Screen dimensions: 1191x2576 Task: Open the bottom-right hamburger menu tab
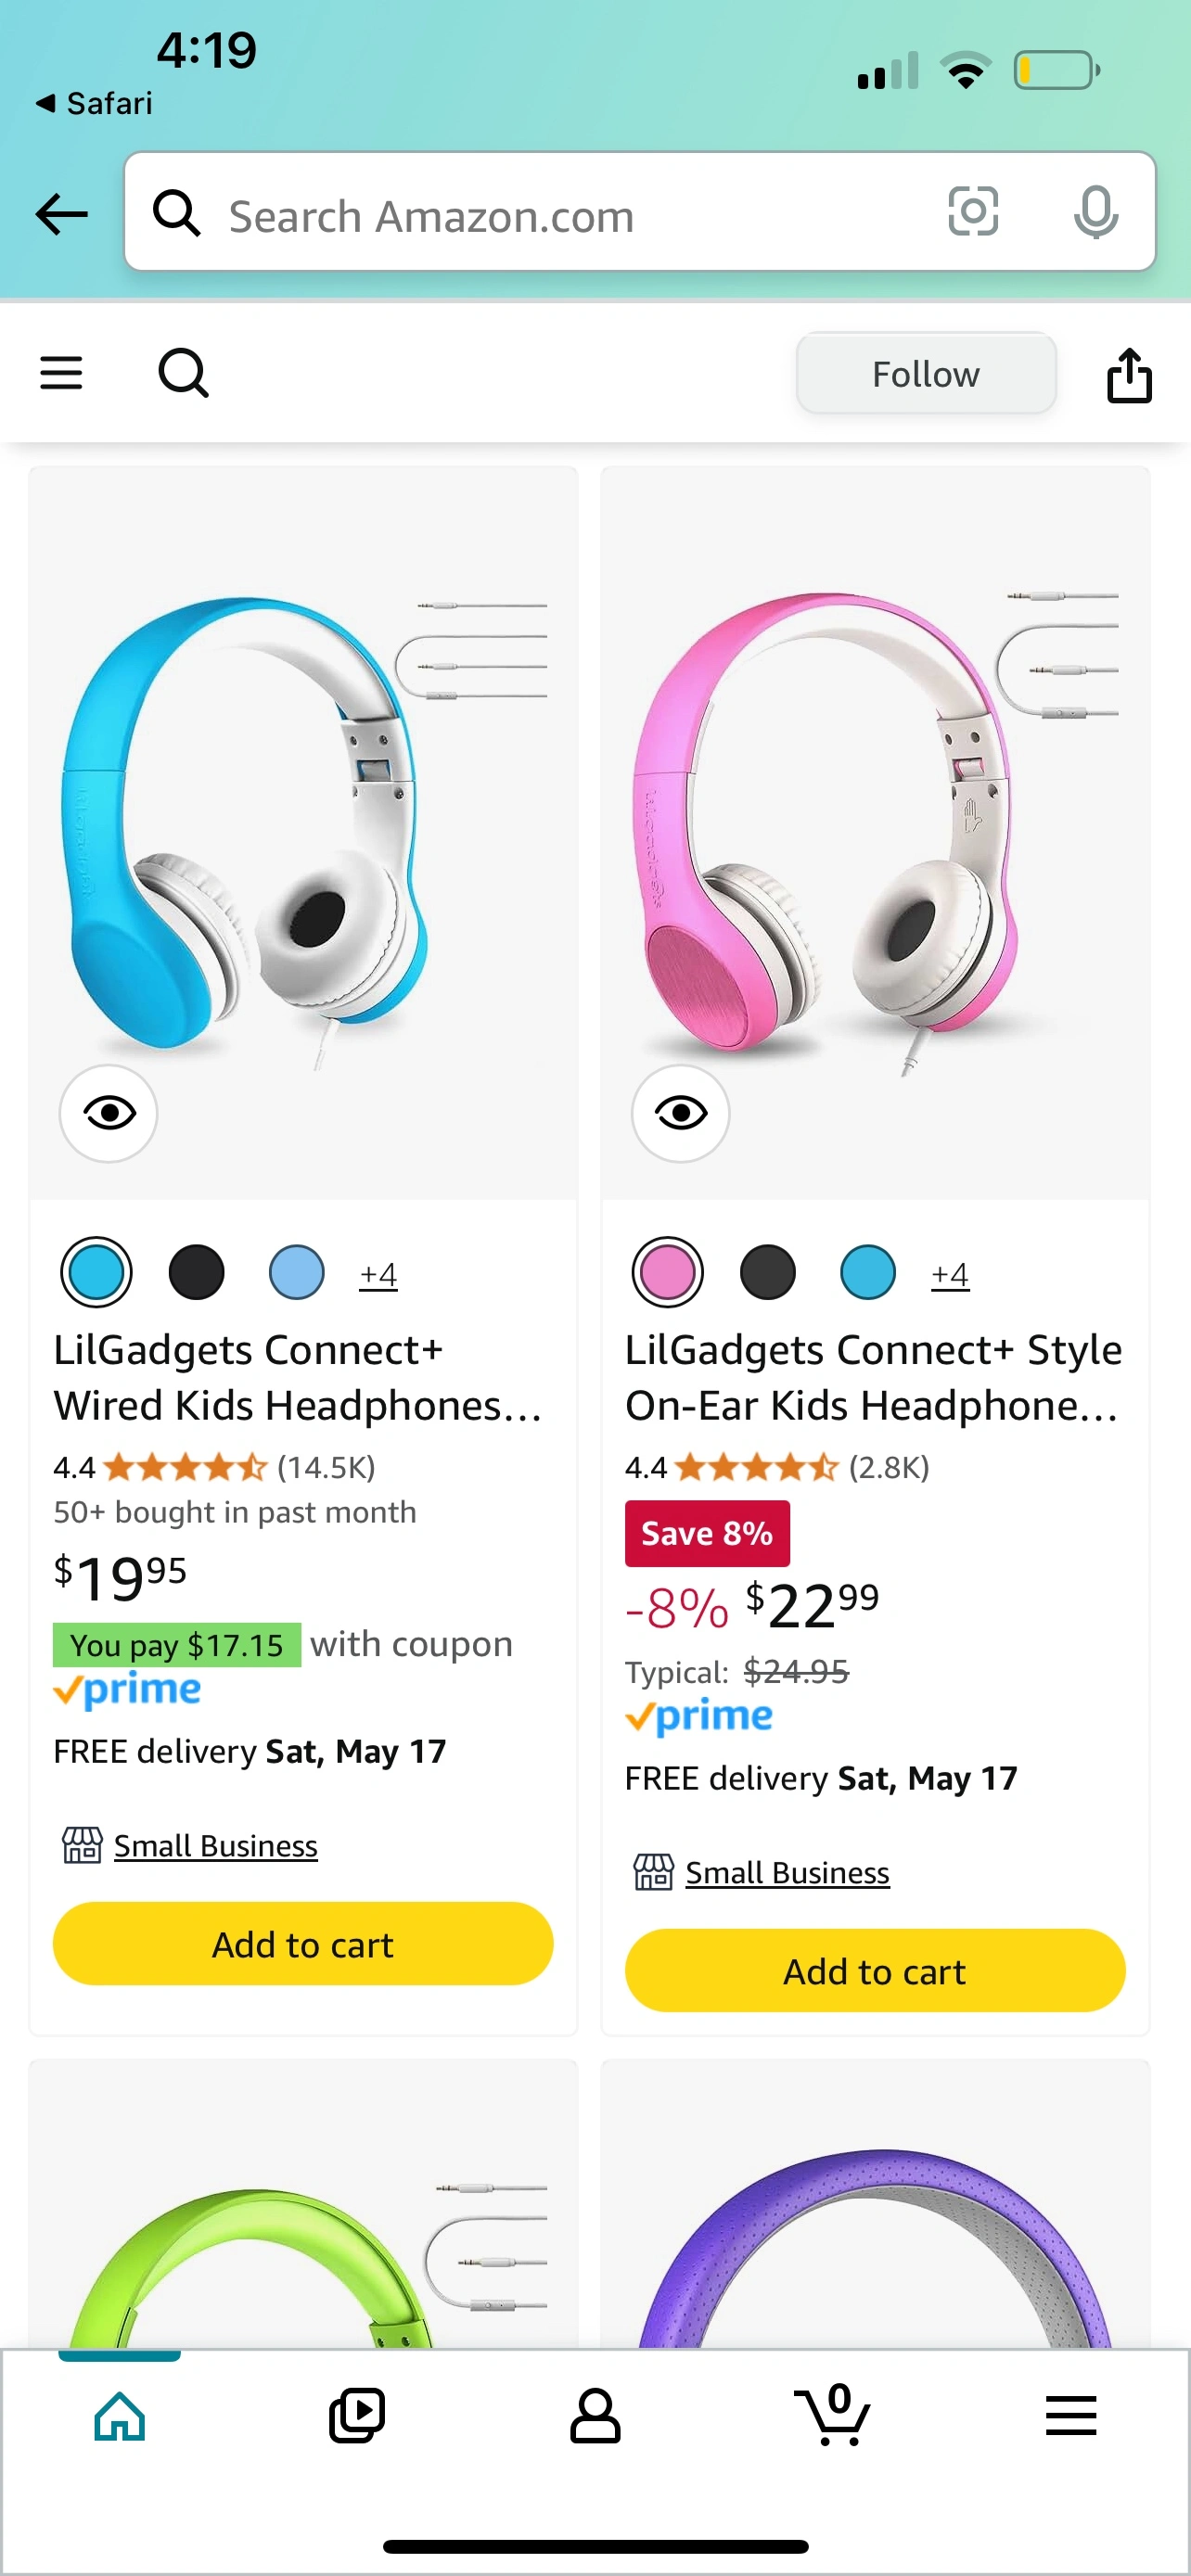tap(1071, 2416)
